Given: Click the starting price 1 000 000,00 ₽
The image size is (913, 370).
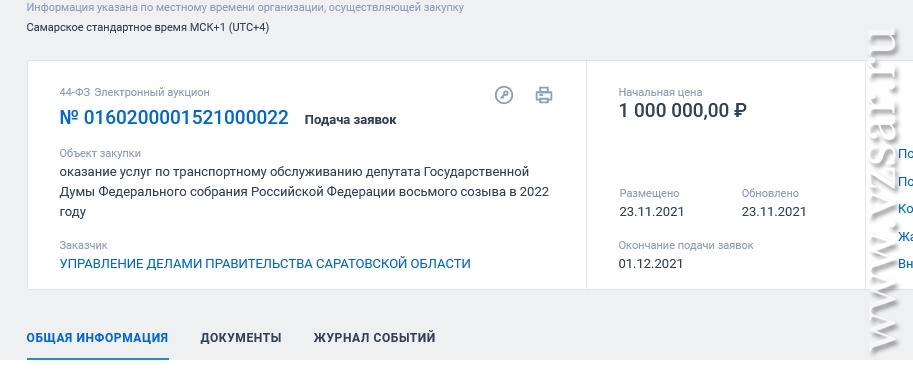Looking at the screenshot, I should pos(682,110).
